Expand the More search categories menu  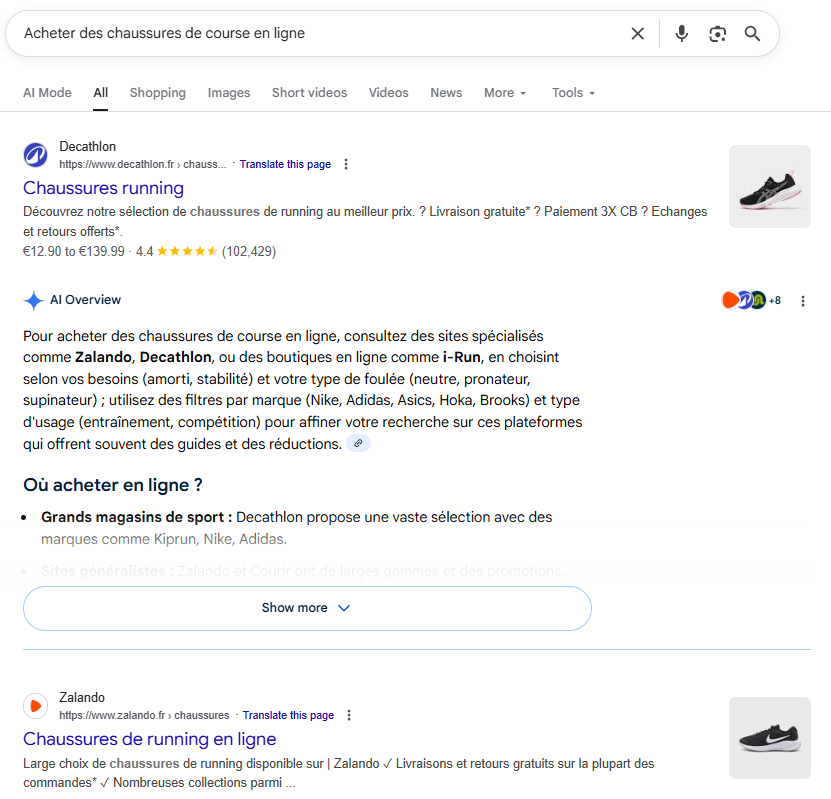click(x=504, y=92)
